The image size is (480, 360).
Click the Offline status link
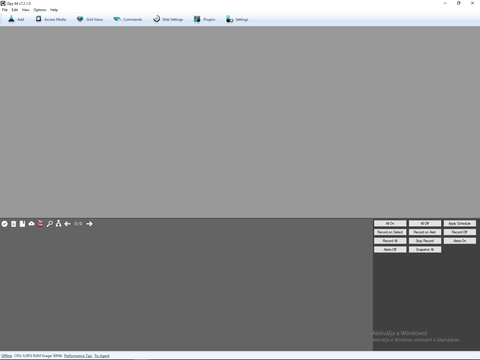(6, 356)
